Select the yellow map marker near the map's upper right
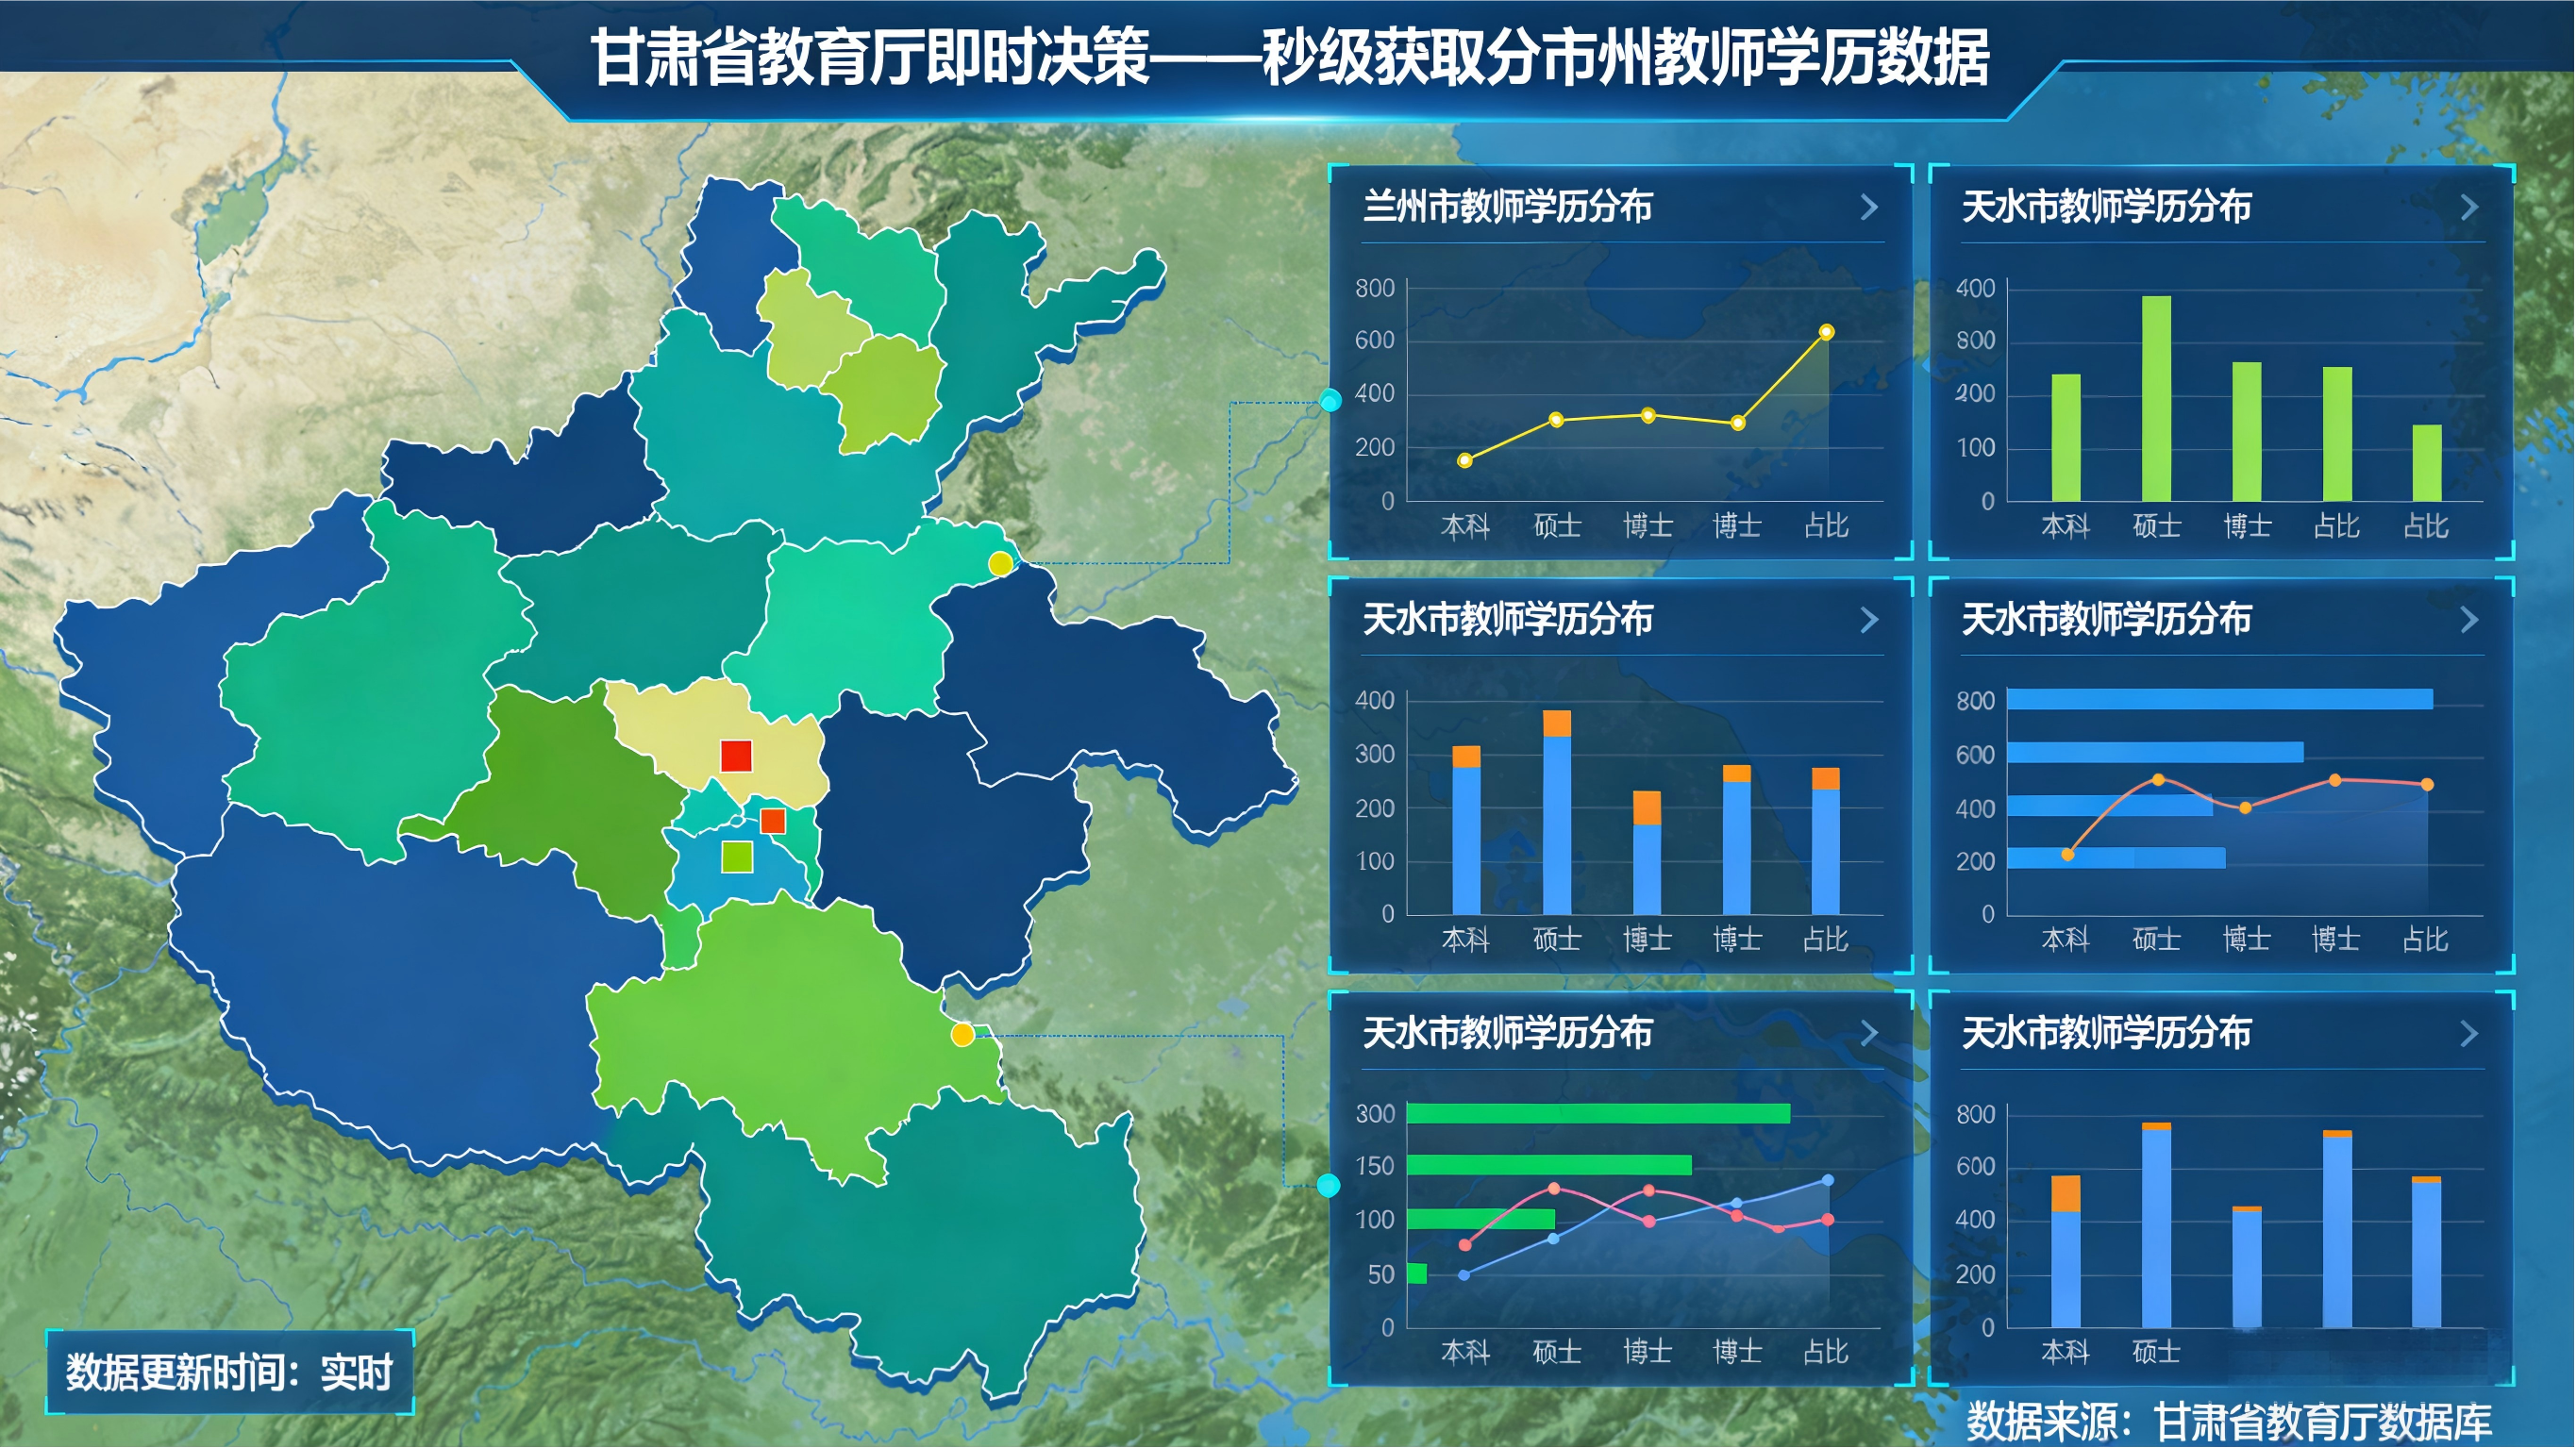This screenshot has height=1448, width=2576. click(x=1000, y=564)
